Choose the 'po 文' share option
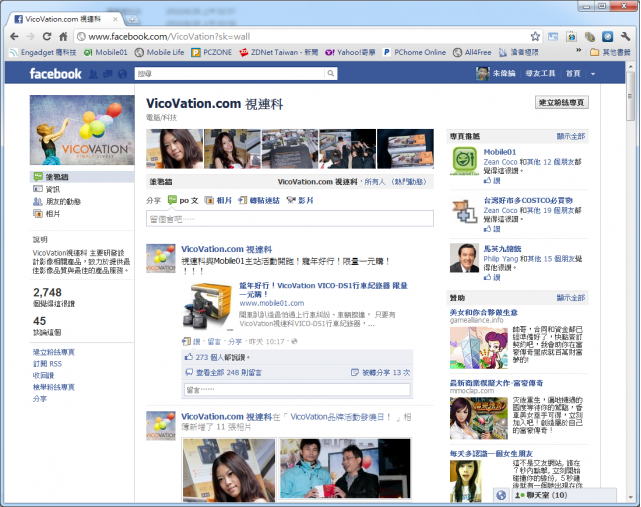The width and height of the screenshot is (641, 507). point(183,200)
